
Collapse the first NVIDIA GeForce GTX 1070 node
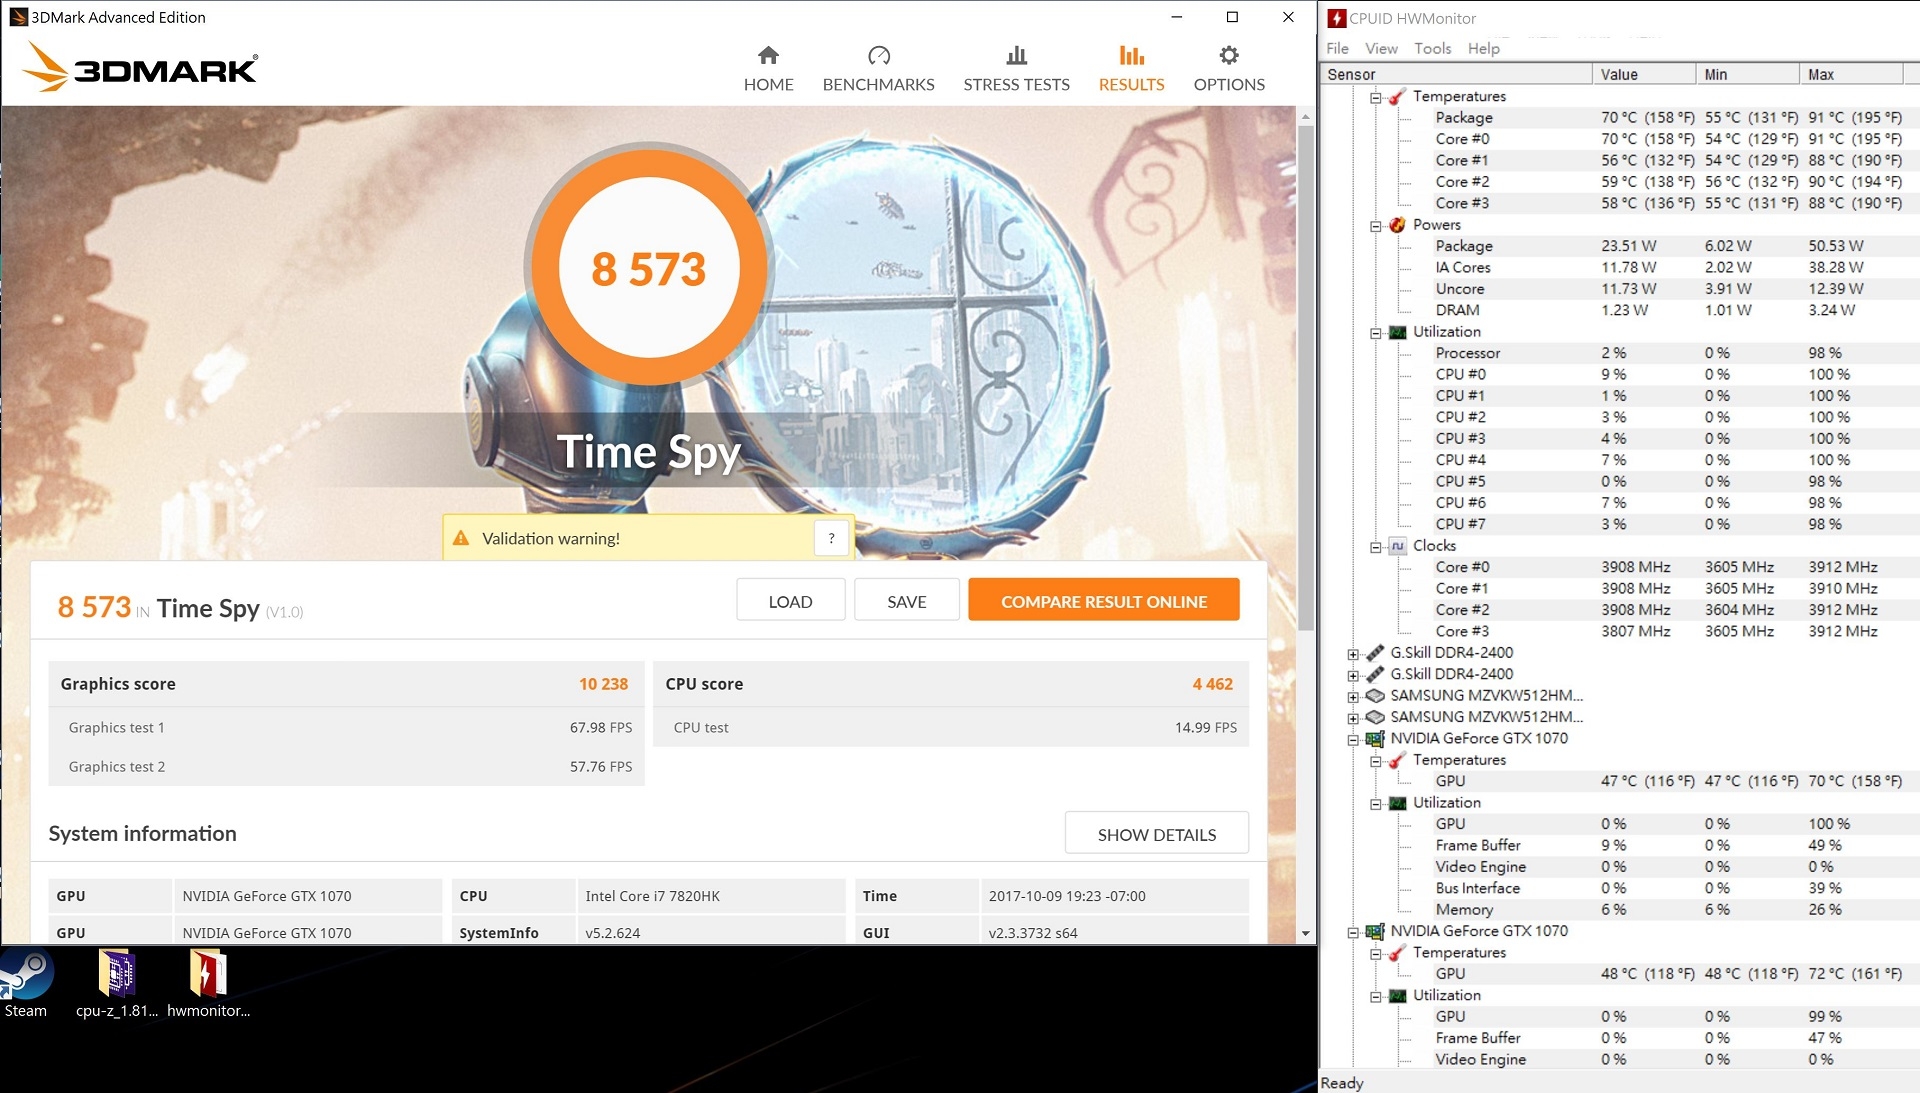(x=1353, y=740)
